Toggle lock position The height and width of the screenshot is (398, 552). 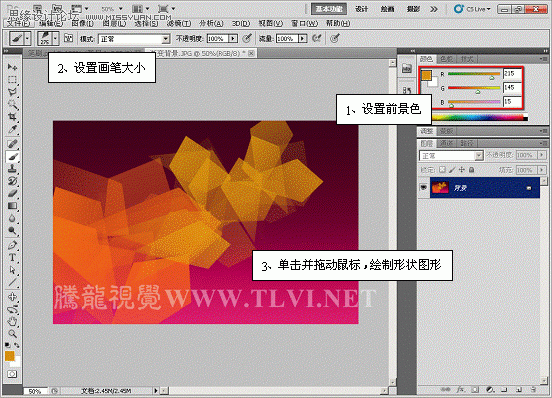[462, 170]
